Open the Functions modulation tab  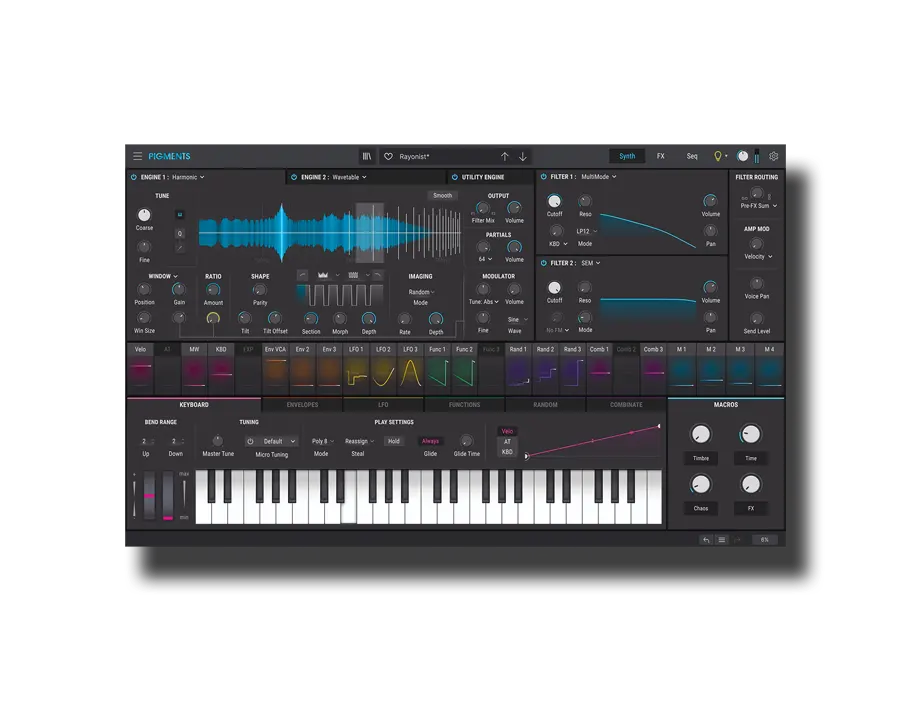[465, 405]
